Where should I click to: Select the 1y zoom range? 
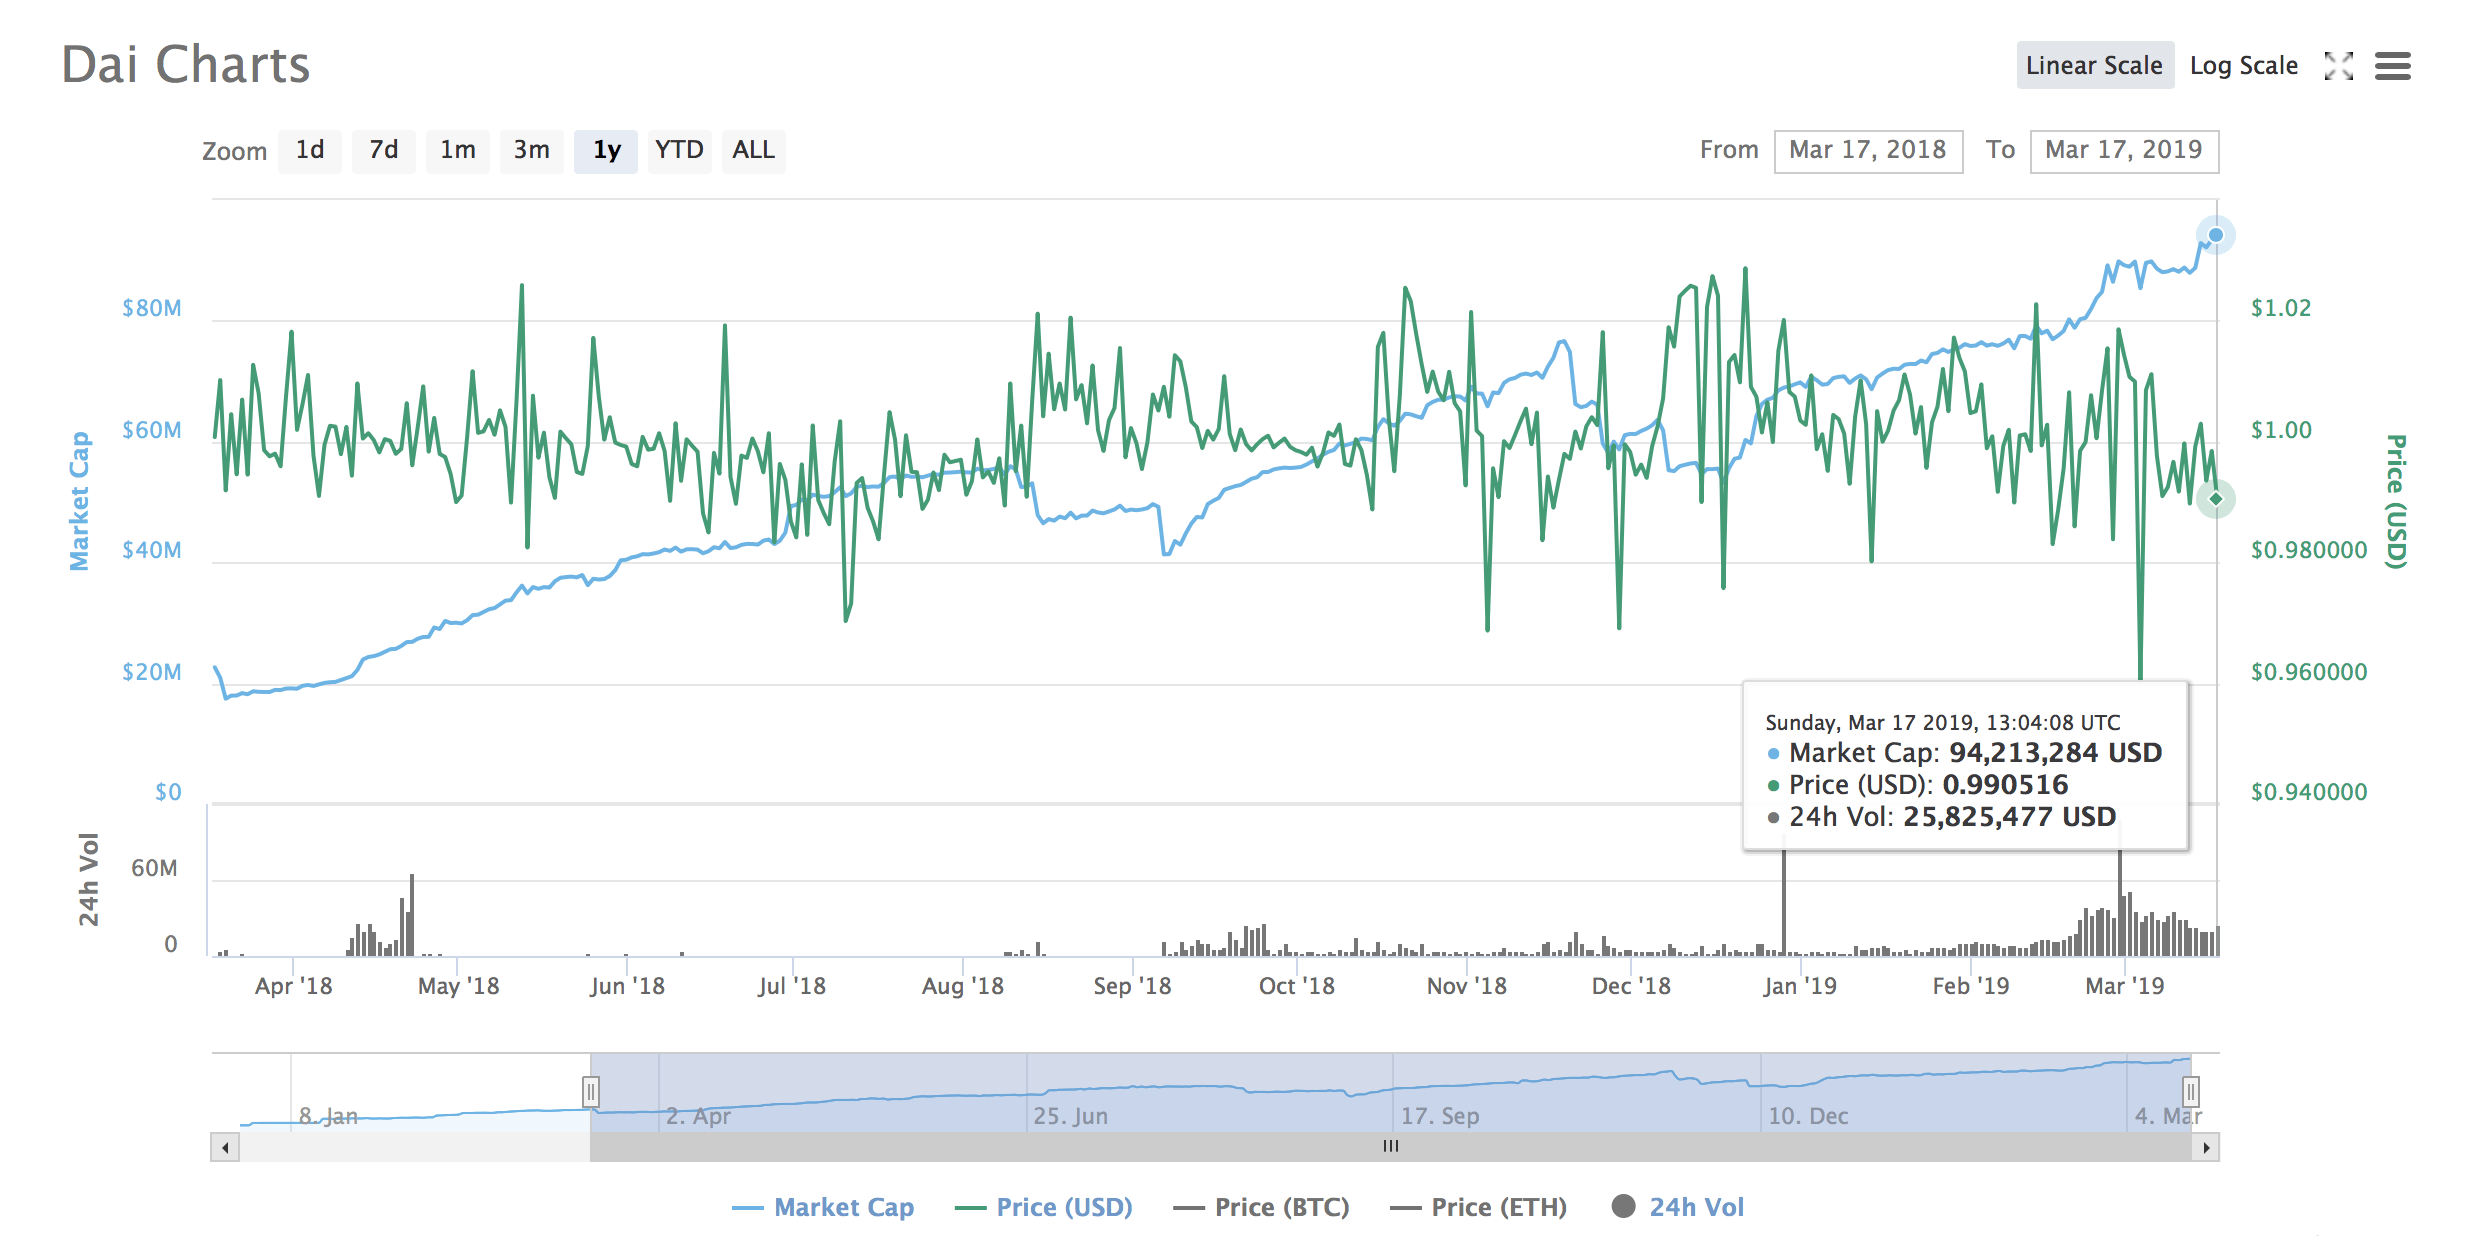click(606, 151)
